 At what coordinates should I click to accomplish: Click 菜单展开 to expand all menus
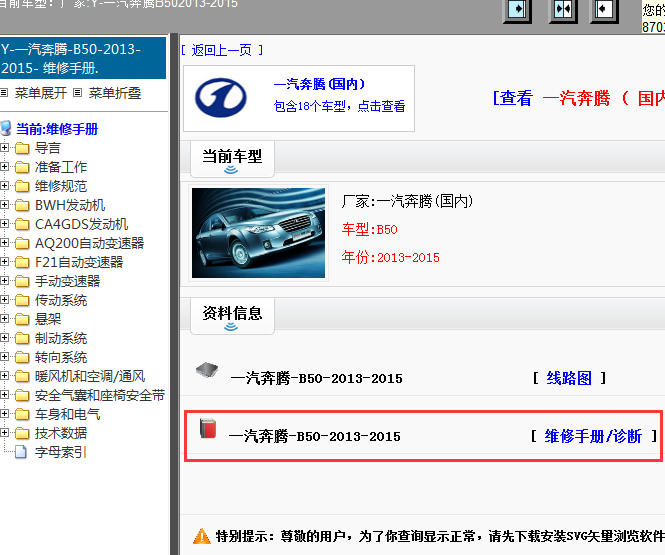tap(41, 93)
